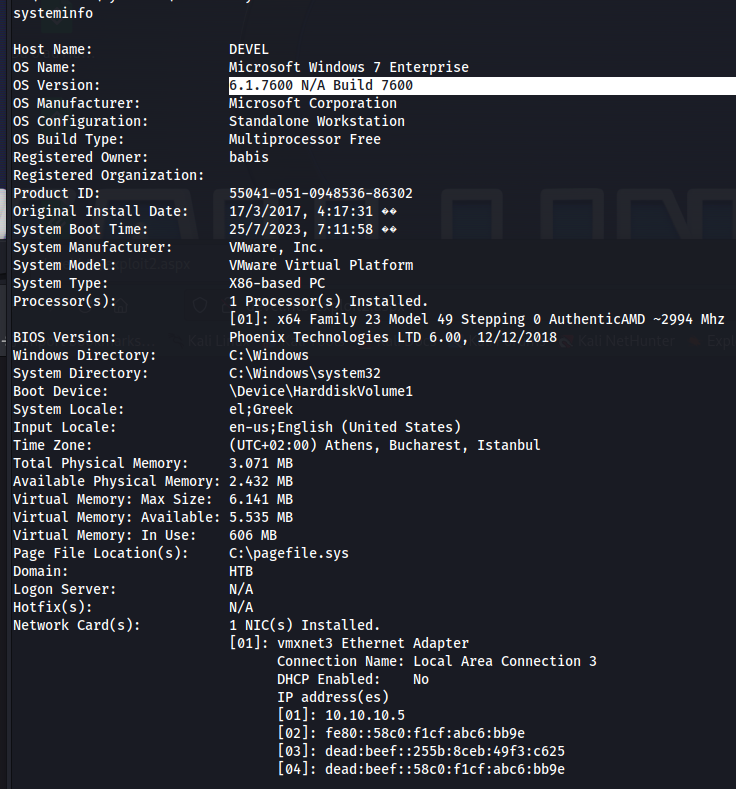Click the HTB domain value
This screenshot has width=736, height=789.
[241, 571]
